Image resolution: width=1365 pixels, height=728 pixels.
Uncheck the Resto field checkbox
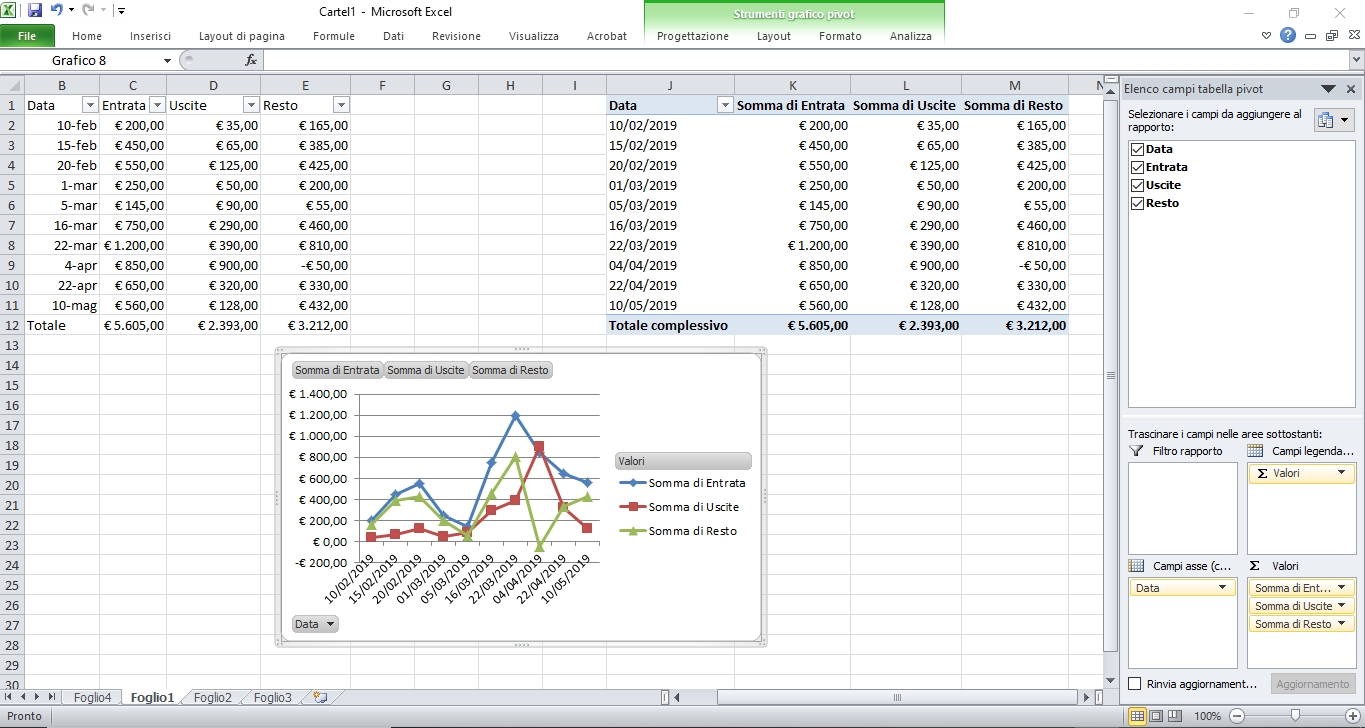[x=1137, y=203]
